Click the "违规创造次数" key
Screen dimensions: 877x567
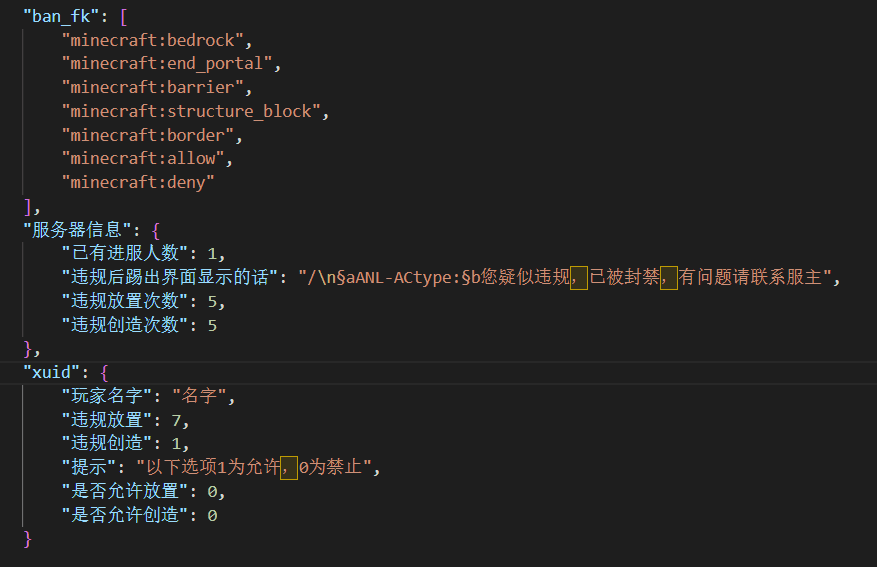[124, 325]
